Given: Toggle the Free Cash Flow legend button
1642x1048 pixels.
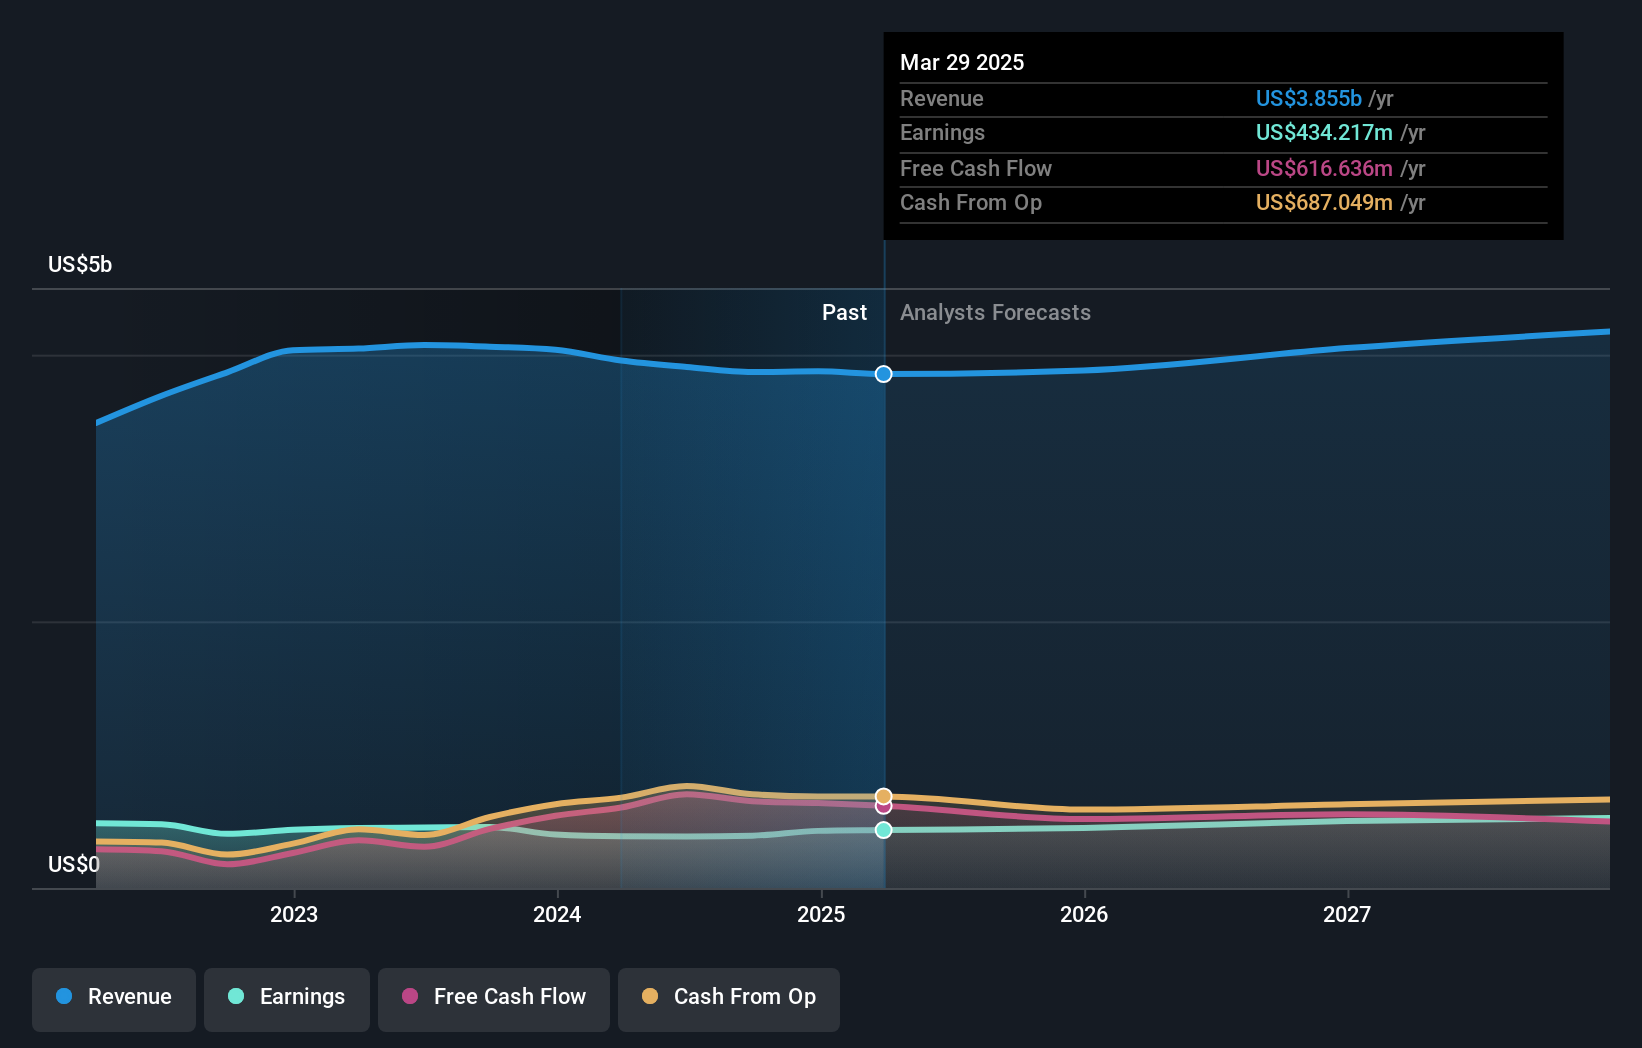Looking at the screenshot, I should point(494,999).
